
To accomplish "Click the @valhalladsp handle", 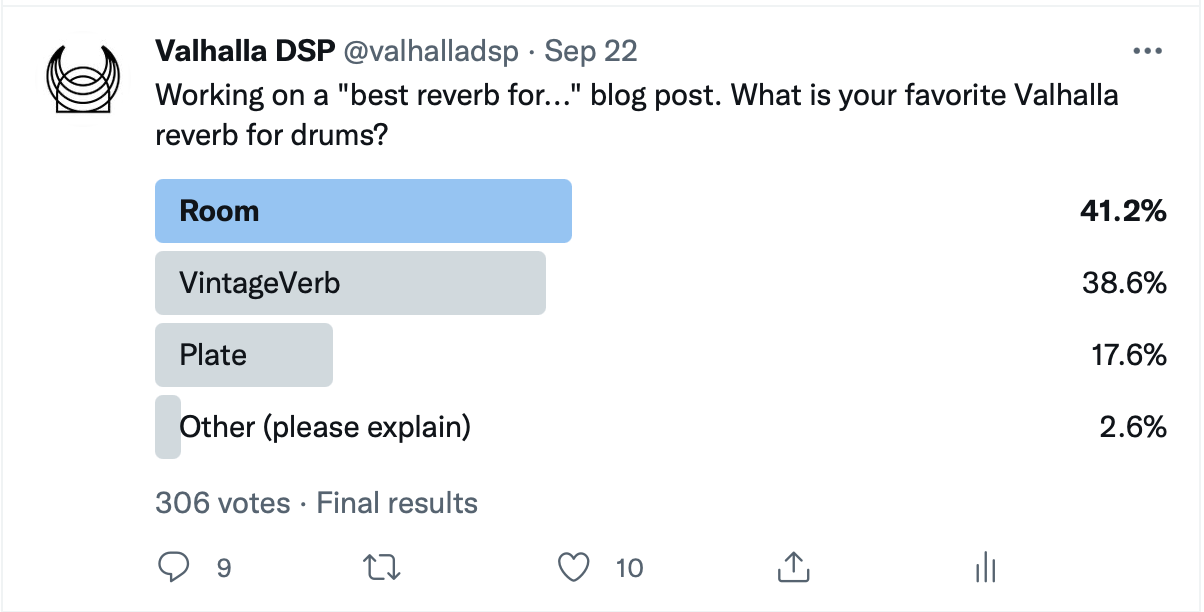I will click(431, 51).
